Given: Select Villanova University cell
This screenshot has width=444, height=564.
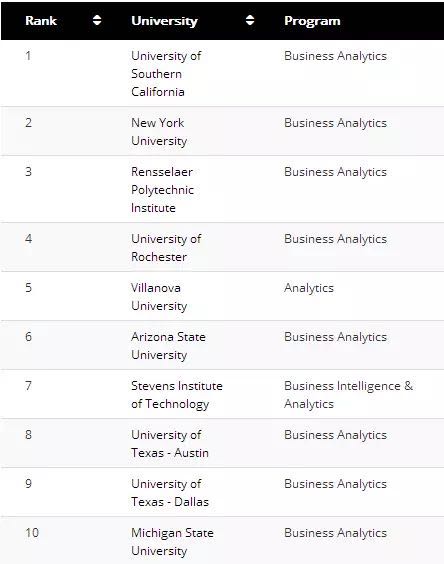Looking at the screenshot, I should (159, 296).
